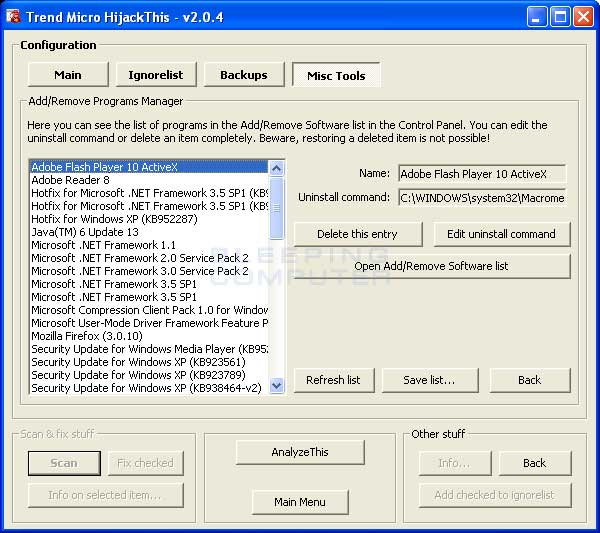
Task: Minimize the HijackThis window
Action: pos(536,17)
